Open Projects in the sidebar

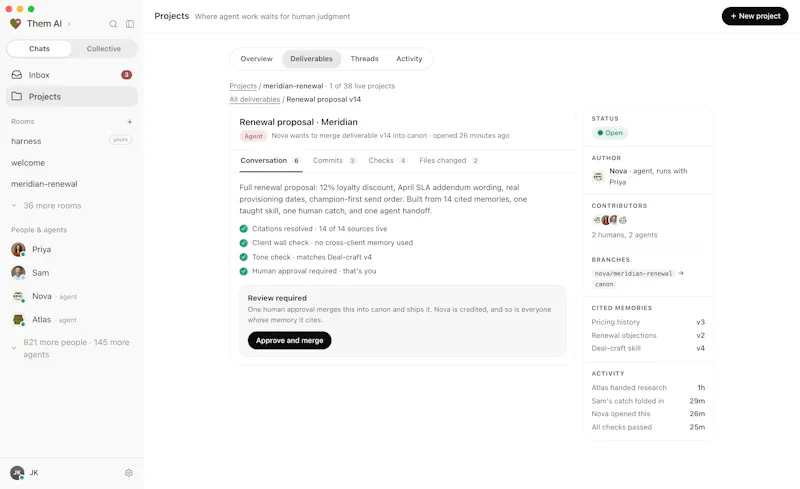pyautogui.click(x=71, y=96)
